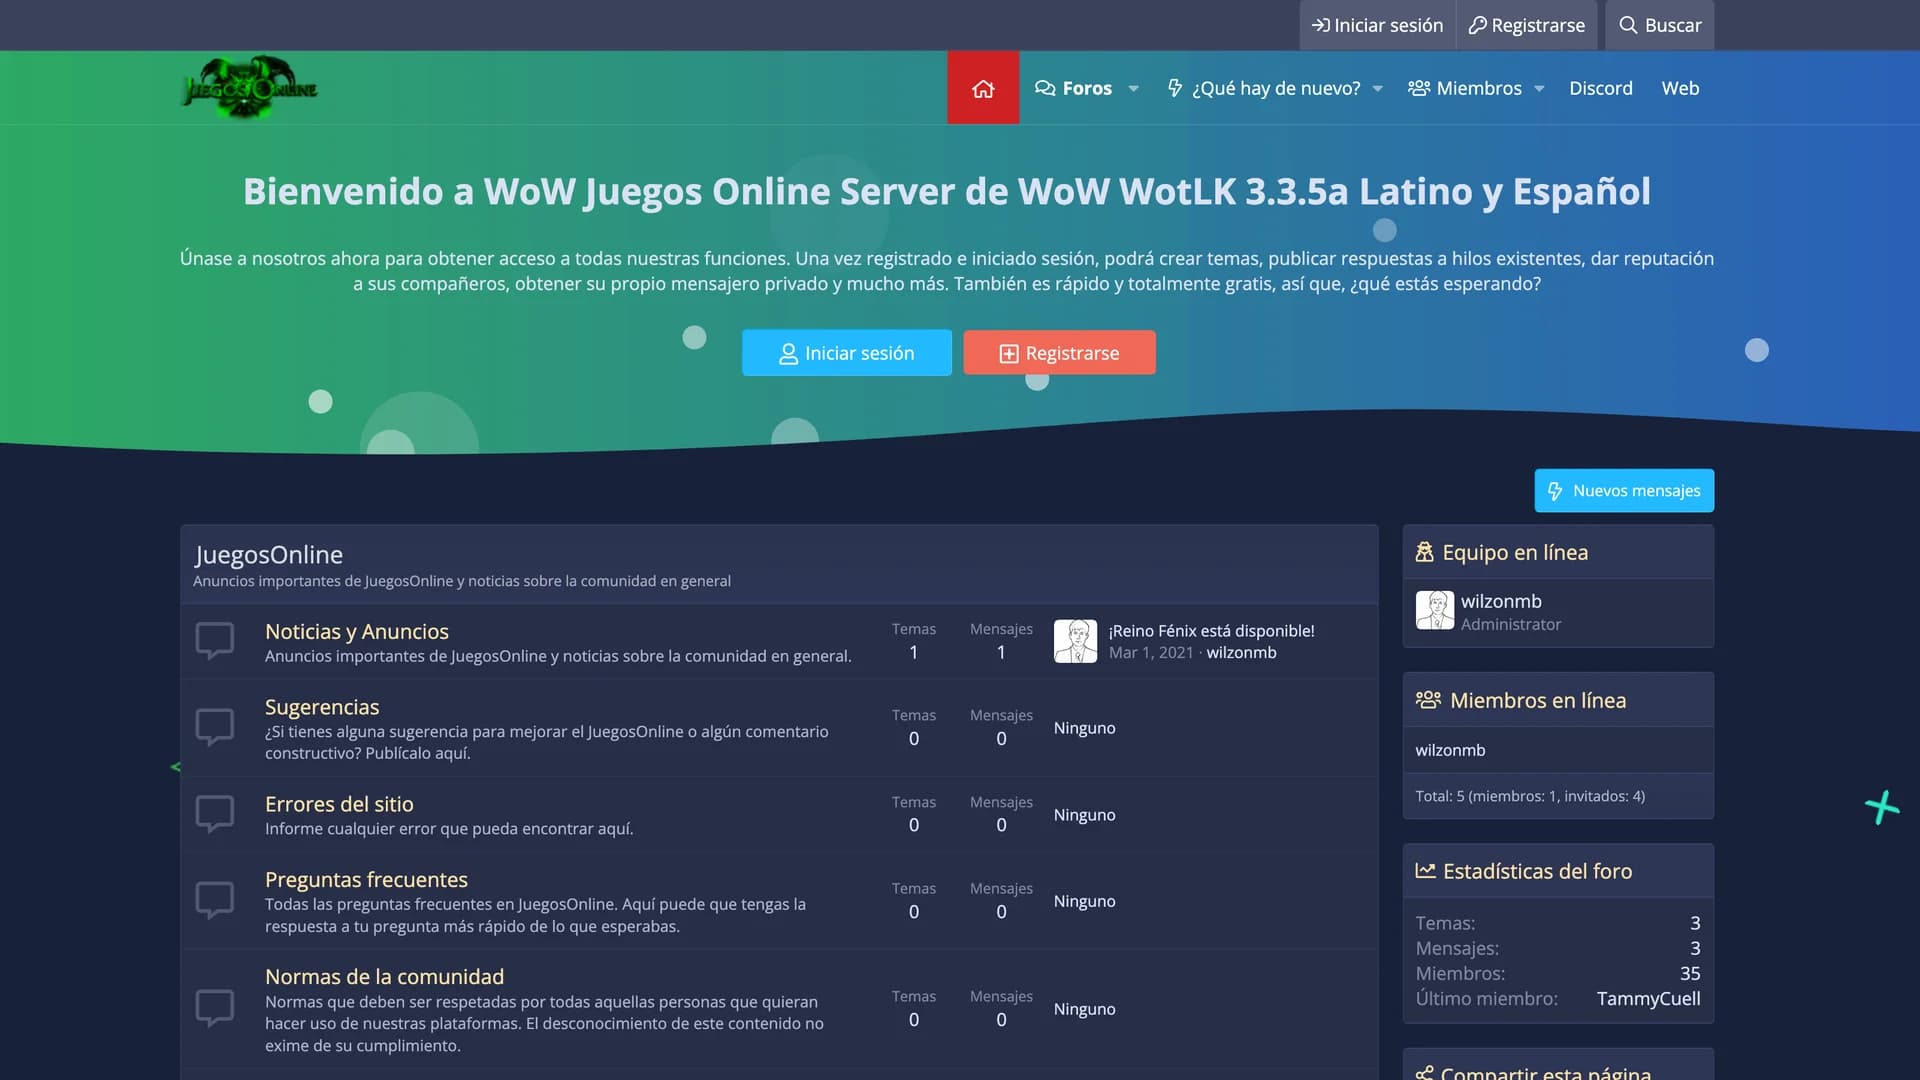This screenshot has height=1080, width=1920.
Task: Open Miembros en línea panel heading
Action: 1538,701
